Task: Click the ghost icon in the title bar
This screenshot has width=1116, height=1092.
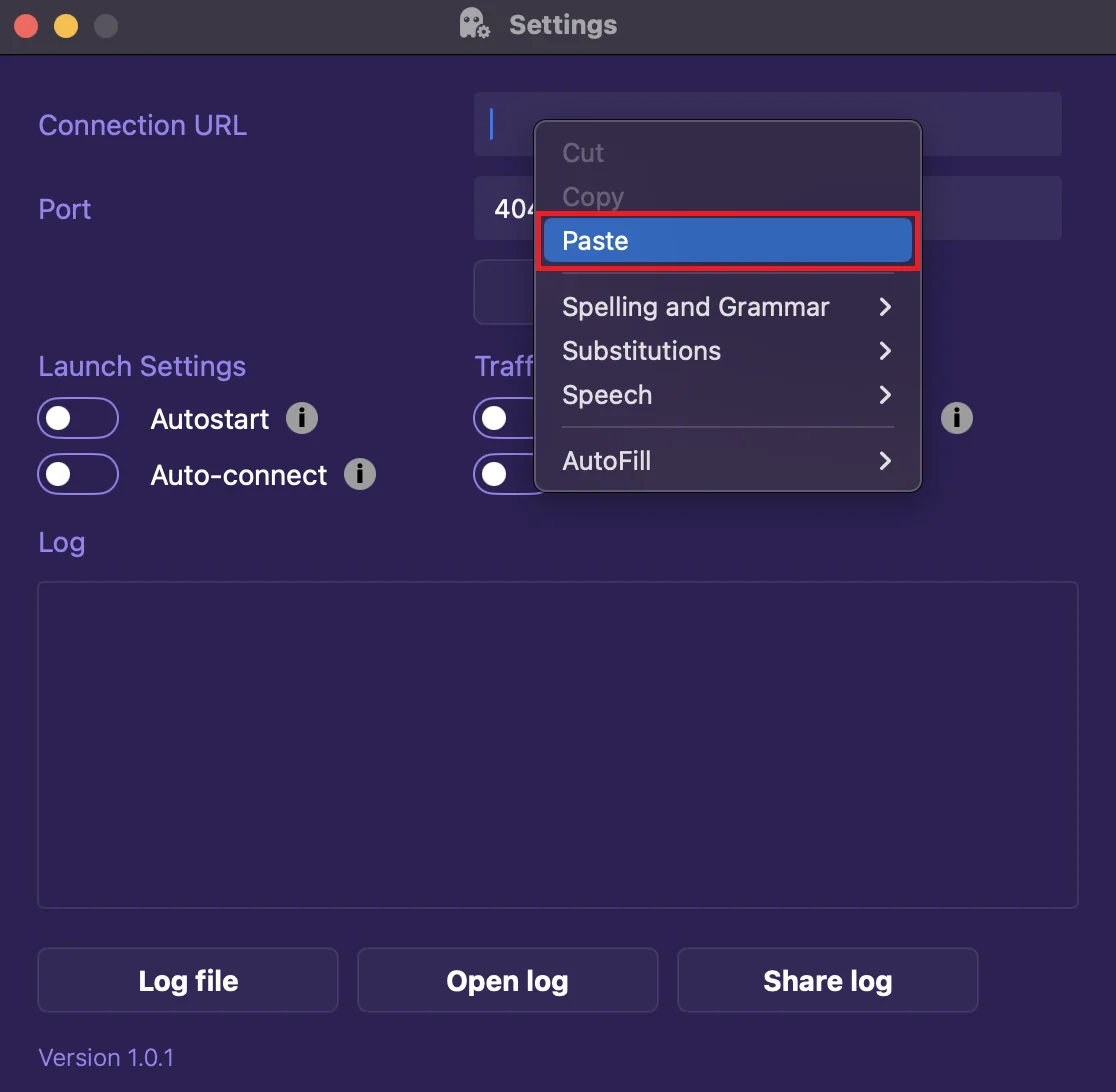Action: coord(474,24)
